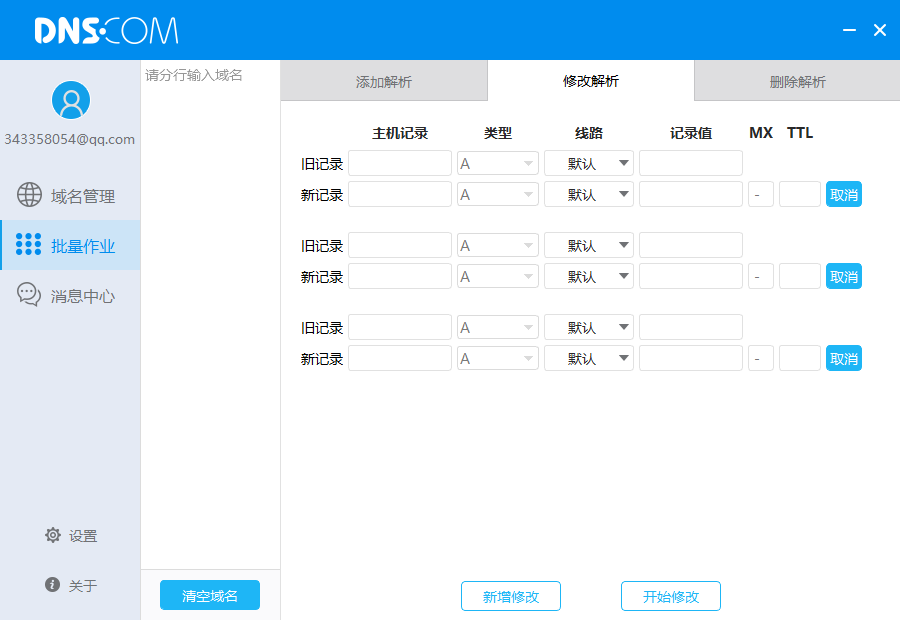Screen dimensions: 900x620
Task: Cancel the third record group with 取消
Action: pos(844,359)
